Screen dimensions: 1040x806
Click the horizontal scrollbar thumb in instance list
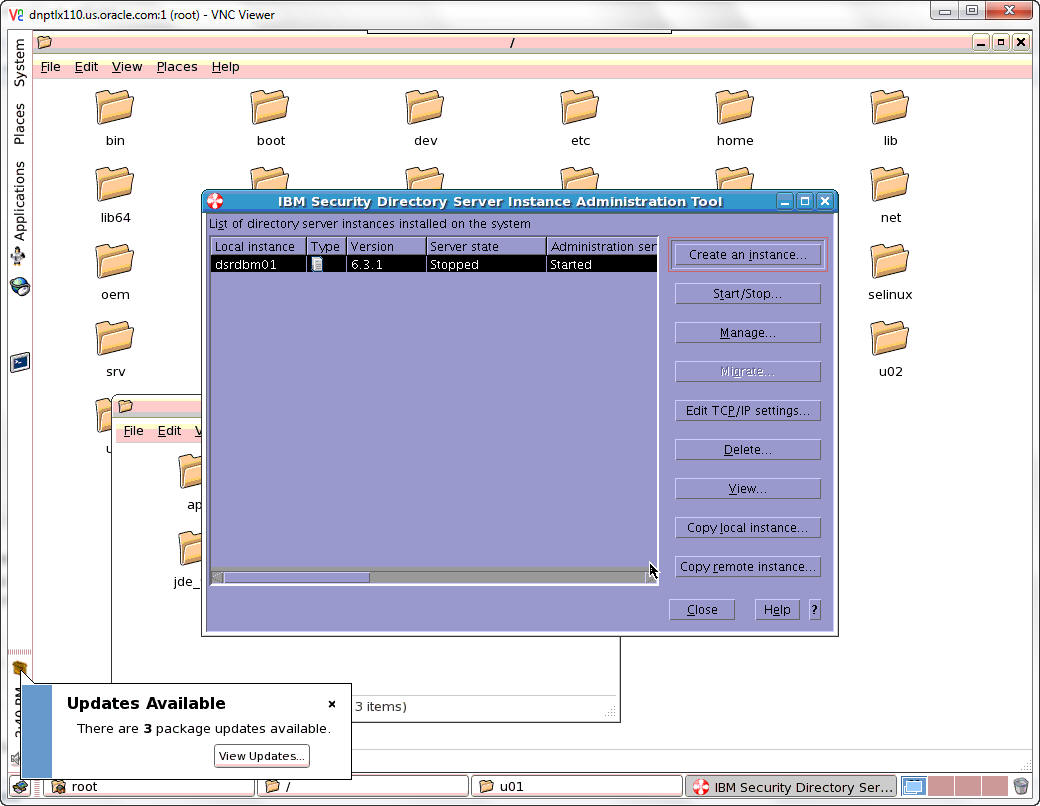coord(296,577)
